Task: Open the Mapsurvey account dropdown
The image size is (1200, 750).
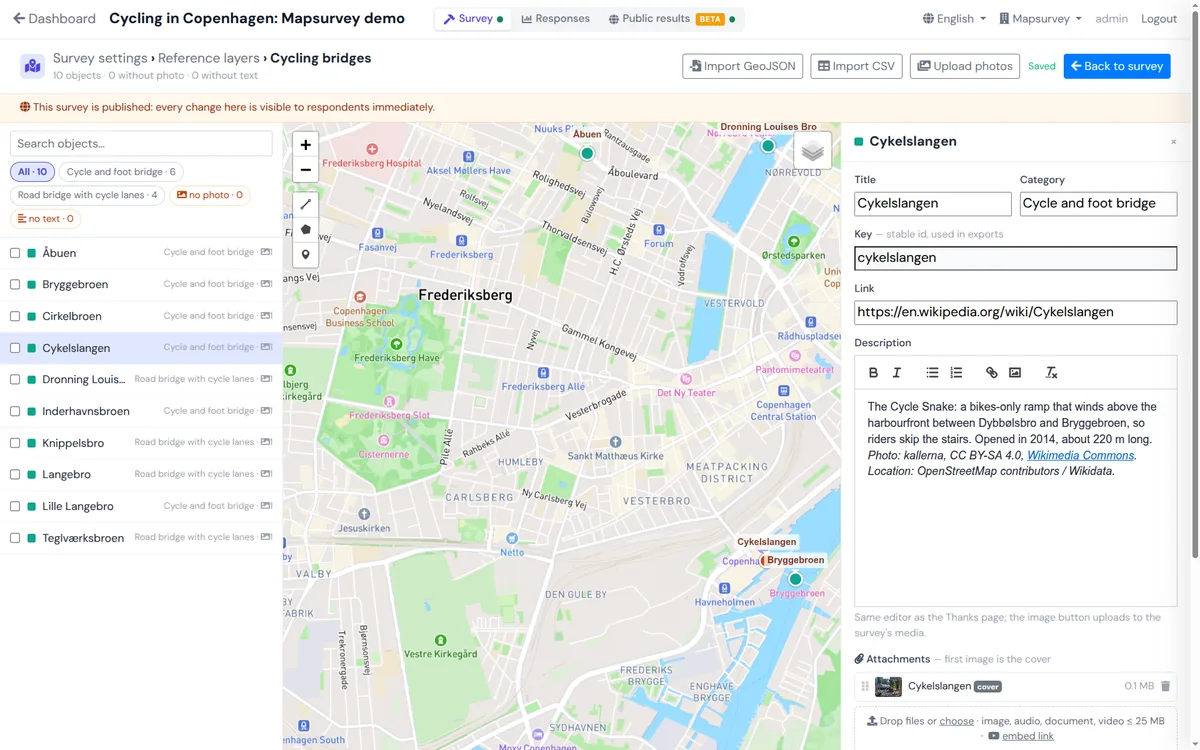Action: (x=1040, y=19)
